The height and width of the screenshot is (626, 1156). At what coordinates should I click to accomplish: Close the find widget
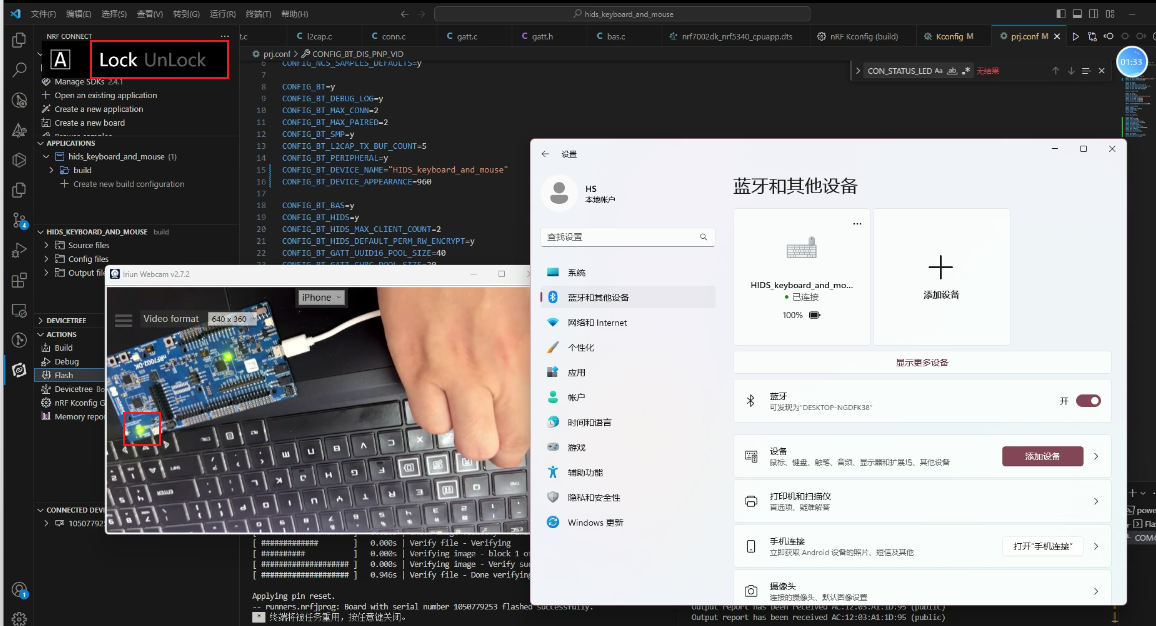tap(1101, 71)
